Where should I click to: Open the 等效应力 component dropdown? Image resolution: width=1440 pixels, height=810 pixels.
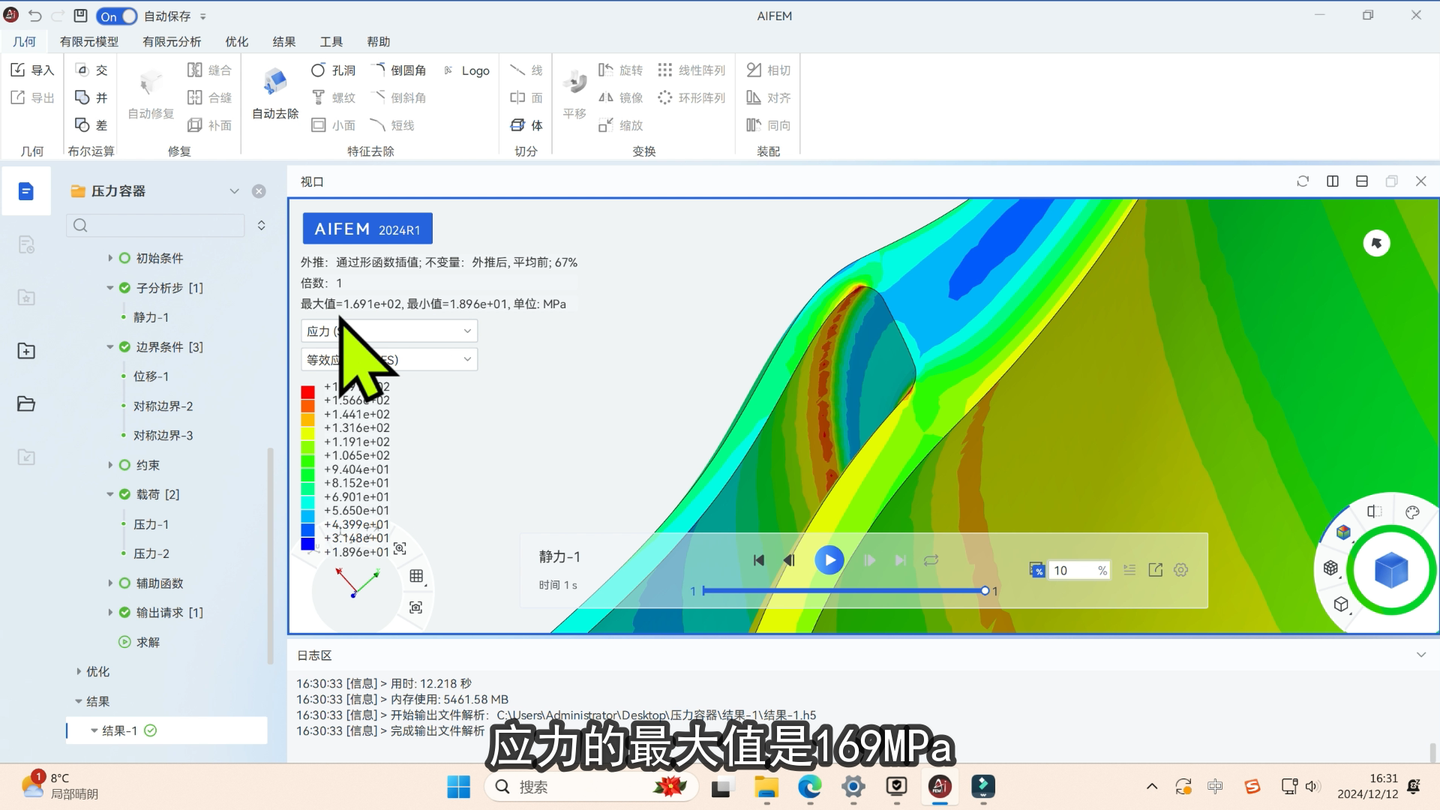click(389, 359)
